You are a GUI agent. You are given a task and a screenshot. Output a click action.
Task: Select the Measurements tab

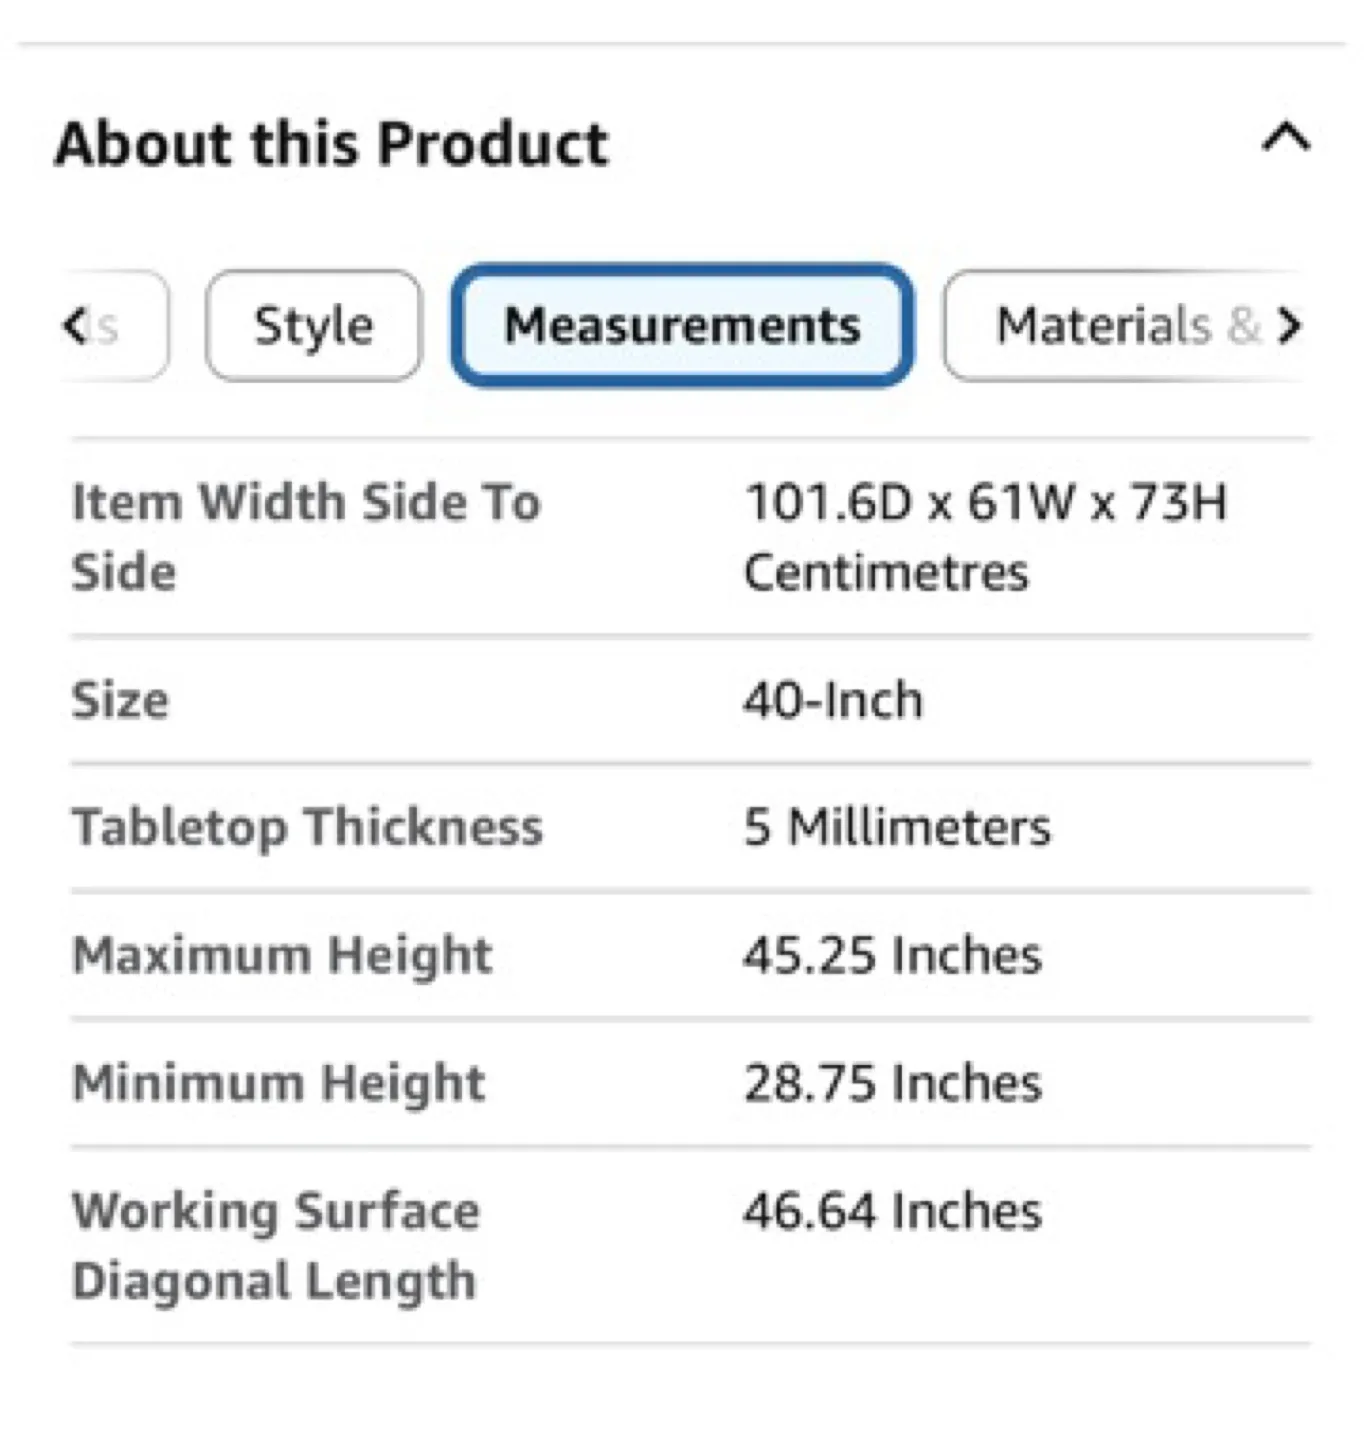[x=682, y=325]
